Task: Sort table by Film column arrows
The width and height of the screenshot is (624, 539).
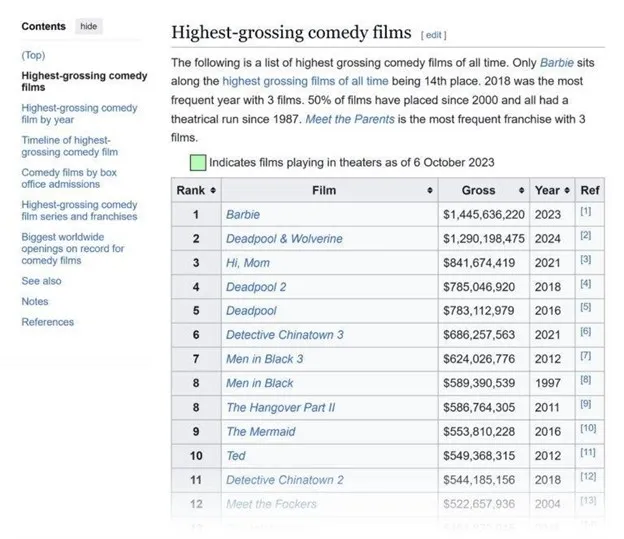Action: tap(430, 190)
